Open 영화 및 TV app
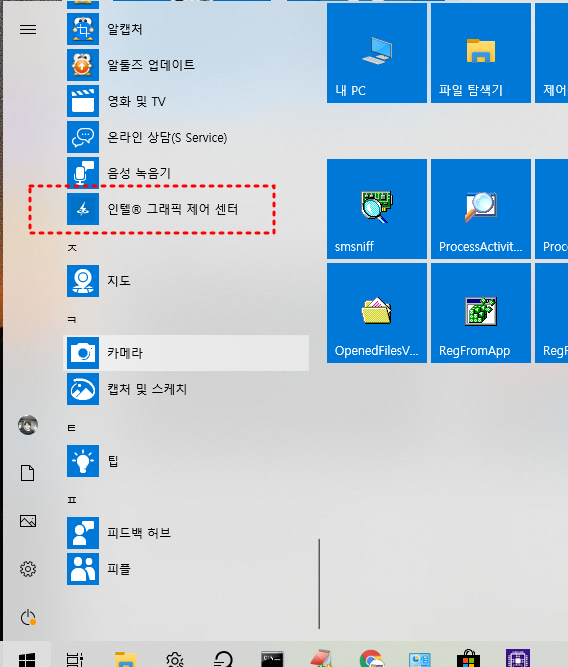The height and width of the screenshot is (667, 568). tap(186, 101)
